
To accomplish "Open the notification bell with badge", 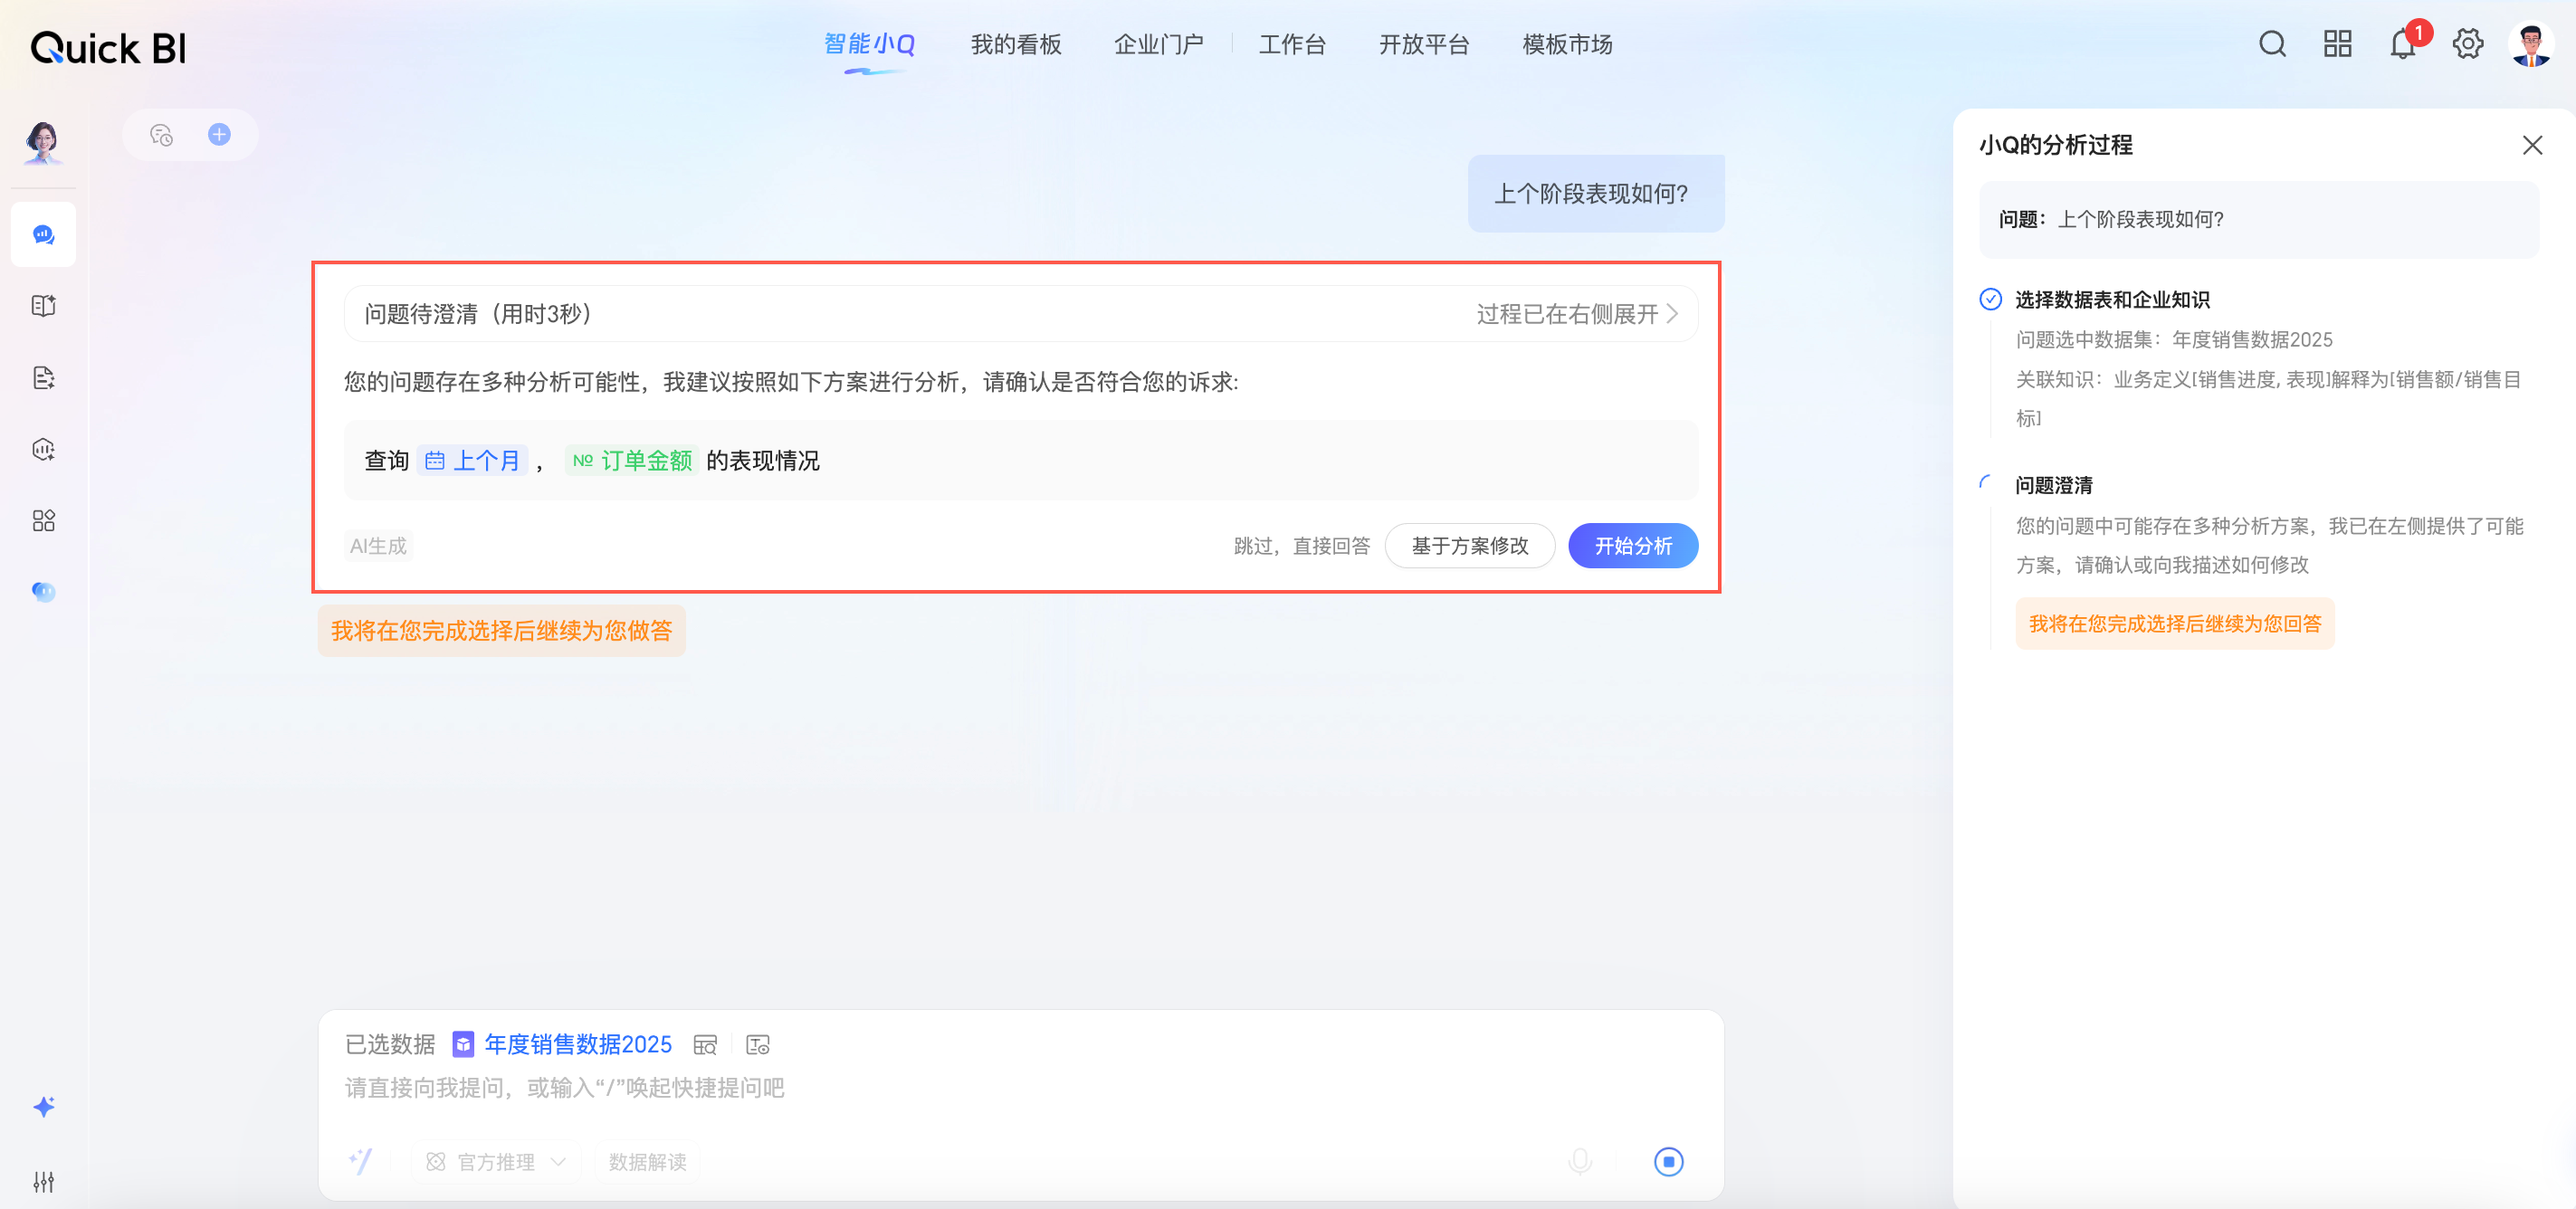I will point(2402,44).
